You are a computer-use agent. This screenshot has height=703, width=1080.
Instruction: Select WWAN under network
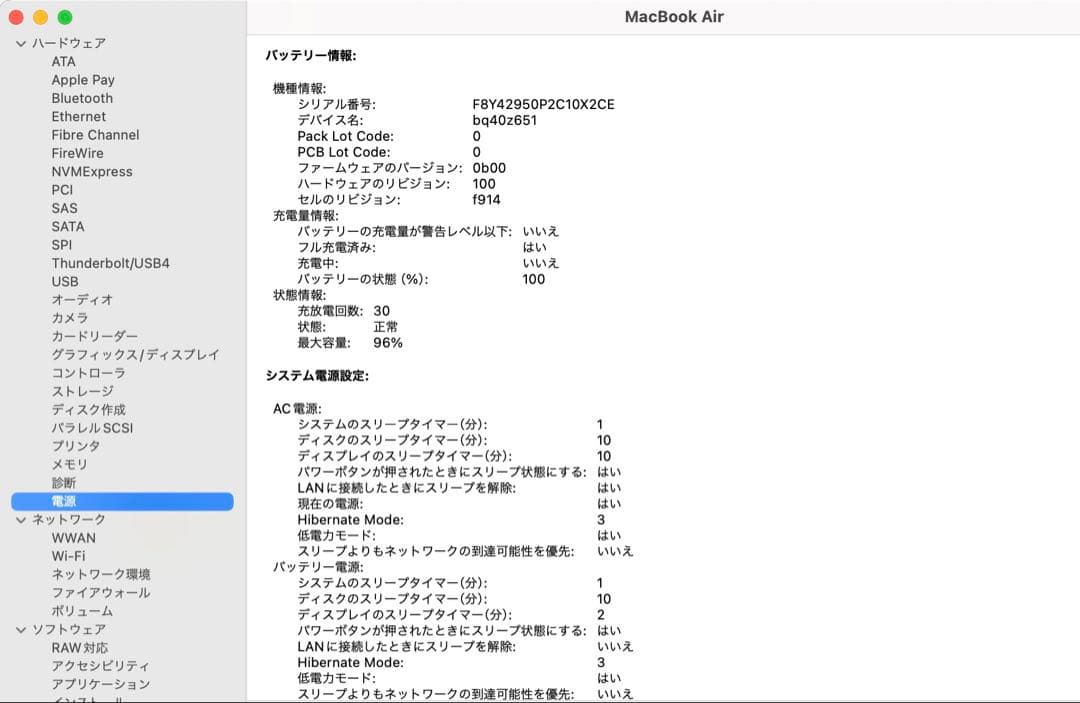click(x=74, y=538)
